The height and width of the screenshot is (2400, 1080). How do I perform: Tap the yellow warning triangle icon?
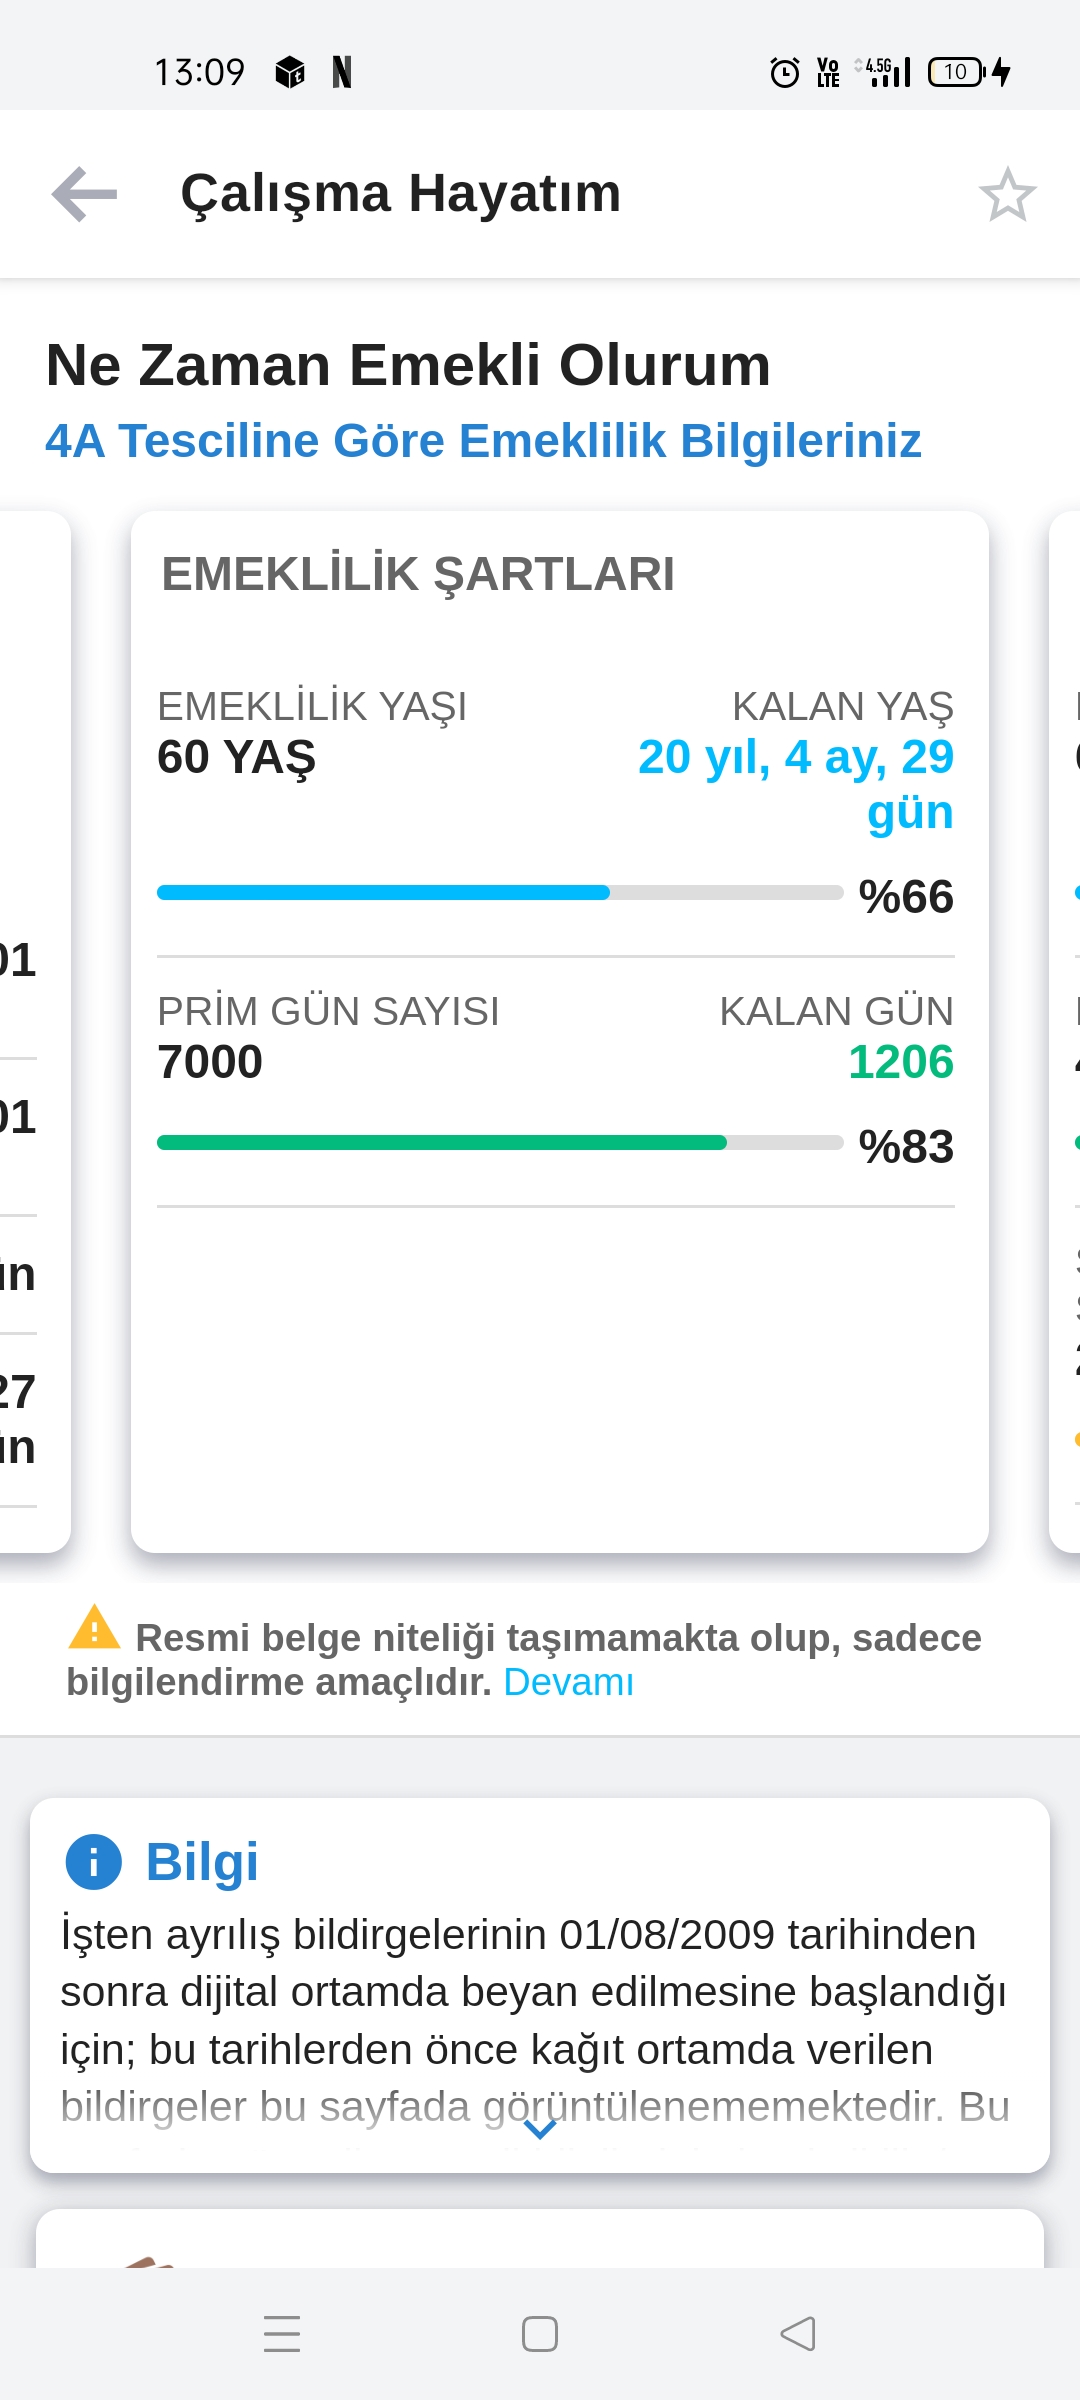(94, 1627)
